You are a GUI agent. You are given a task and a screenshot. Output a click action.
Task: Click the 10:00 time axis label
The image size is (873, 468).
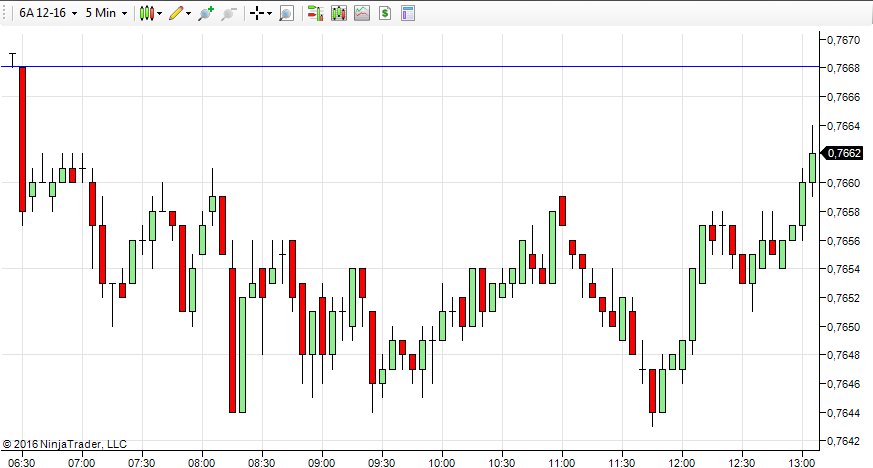442,462
